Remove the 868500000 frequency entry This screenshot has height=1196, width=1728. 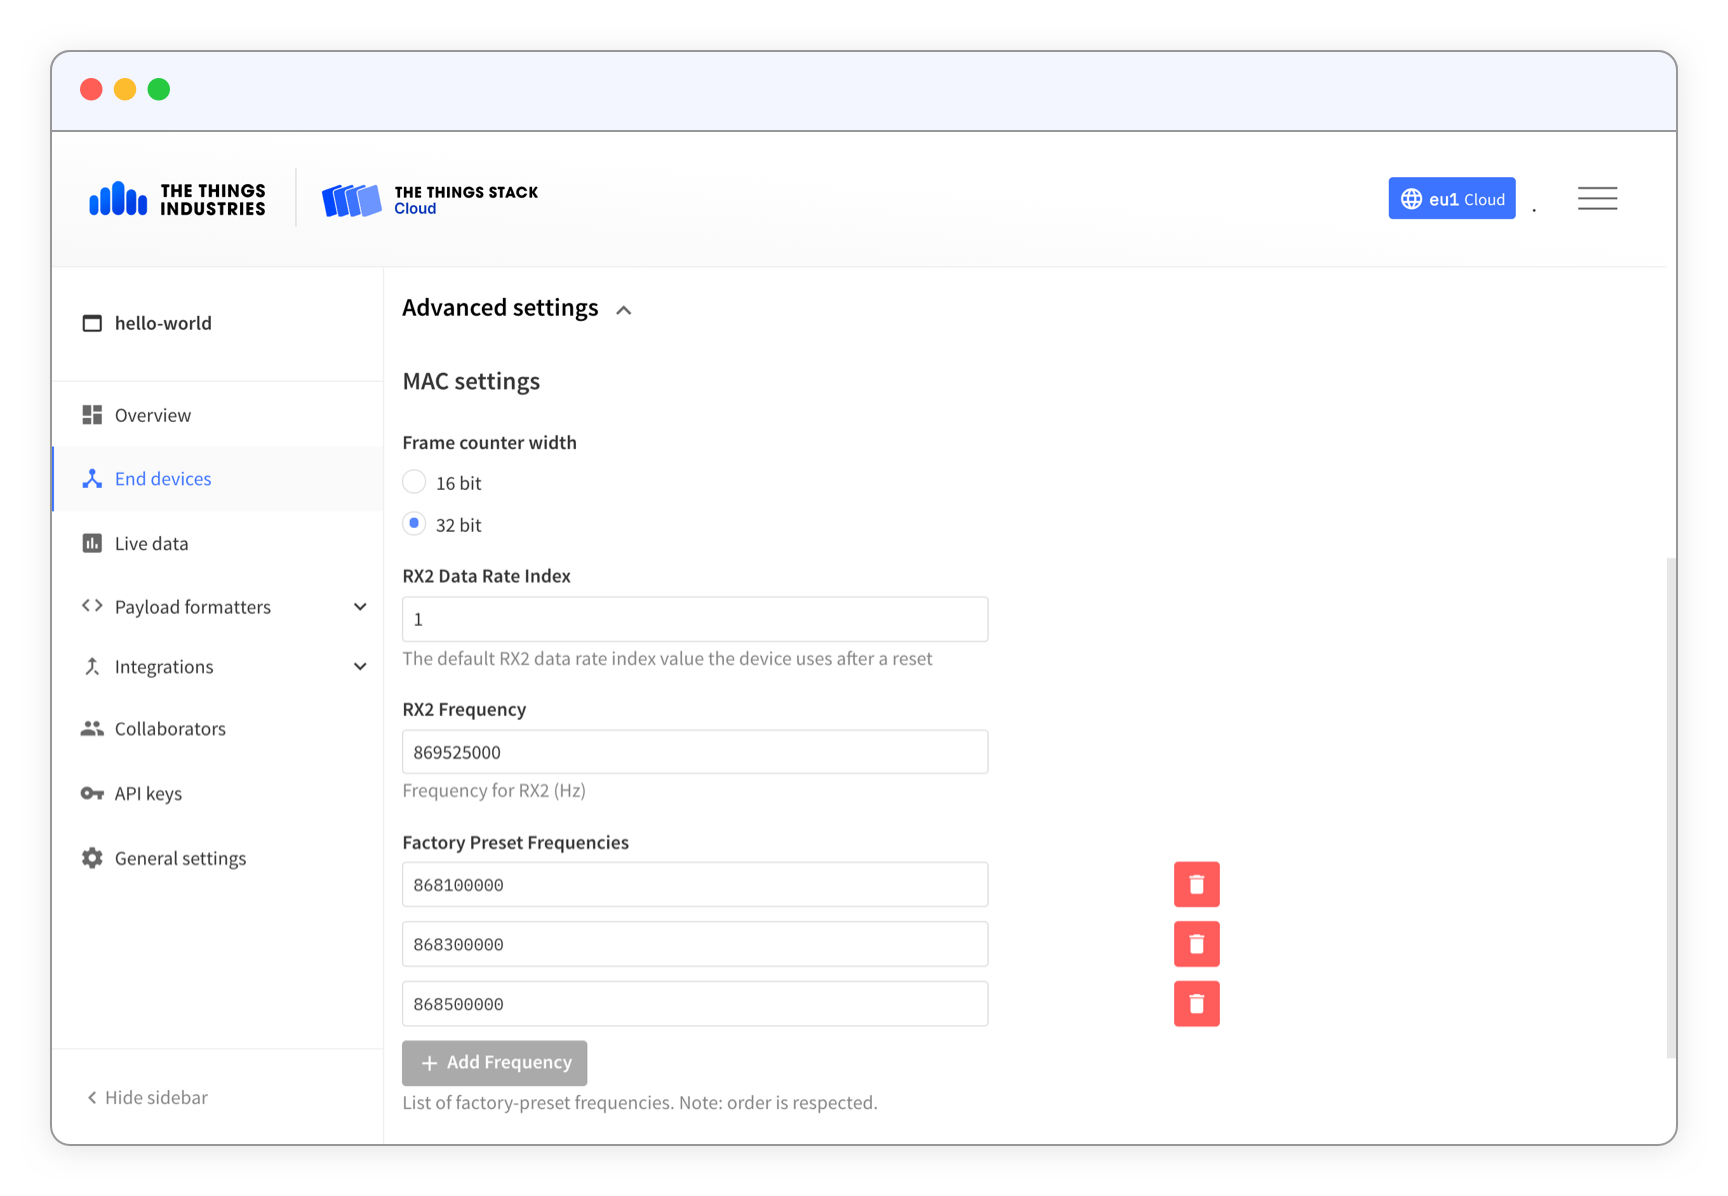coord(1196,1004)
